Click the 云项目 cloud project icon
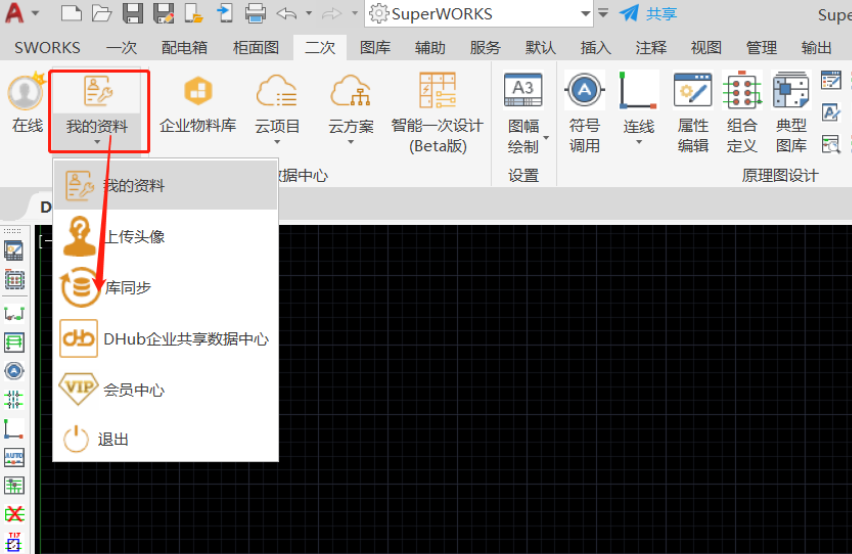 (x=277, y=91)
